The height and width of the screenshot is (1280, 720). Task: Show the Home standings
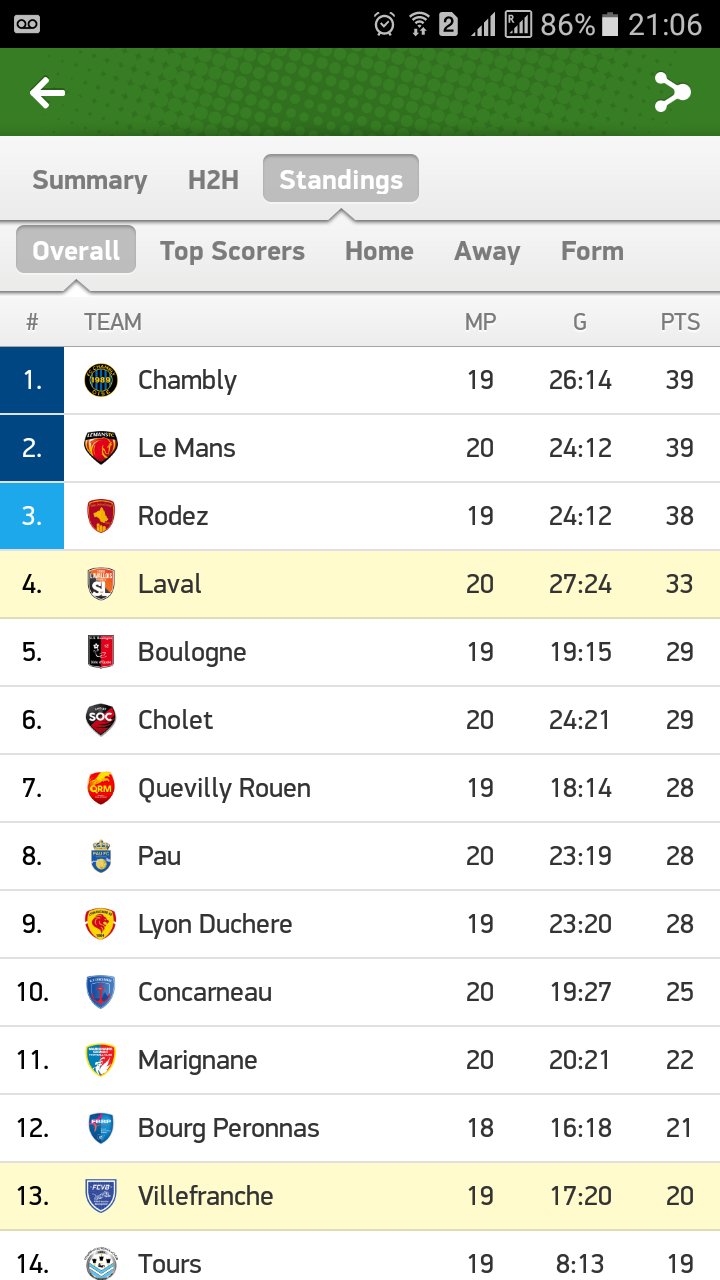[x=379, y=251]
